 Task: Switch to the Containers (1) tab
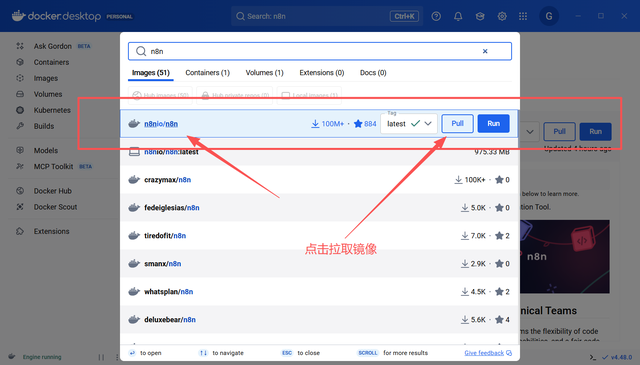coord(207,73)
